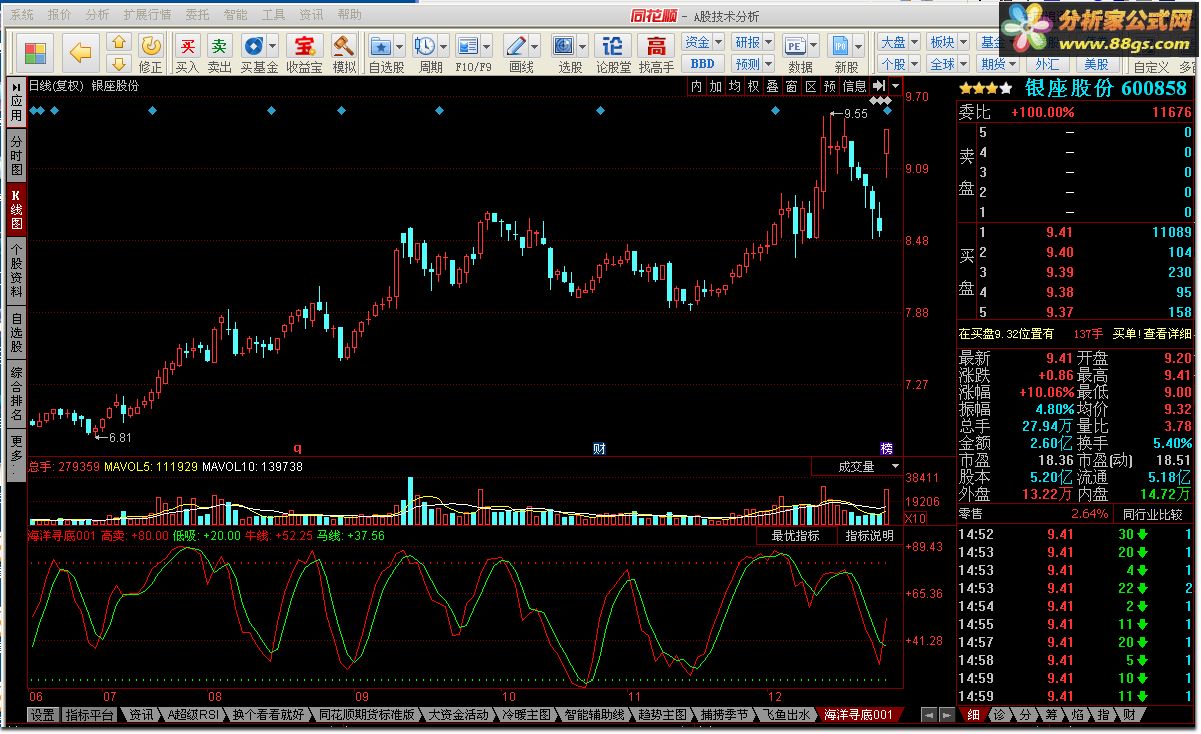Open the 分时图 sidebar tab
Screen dimensions: 1201x734
pos(16,156)
